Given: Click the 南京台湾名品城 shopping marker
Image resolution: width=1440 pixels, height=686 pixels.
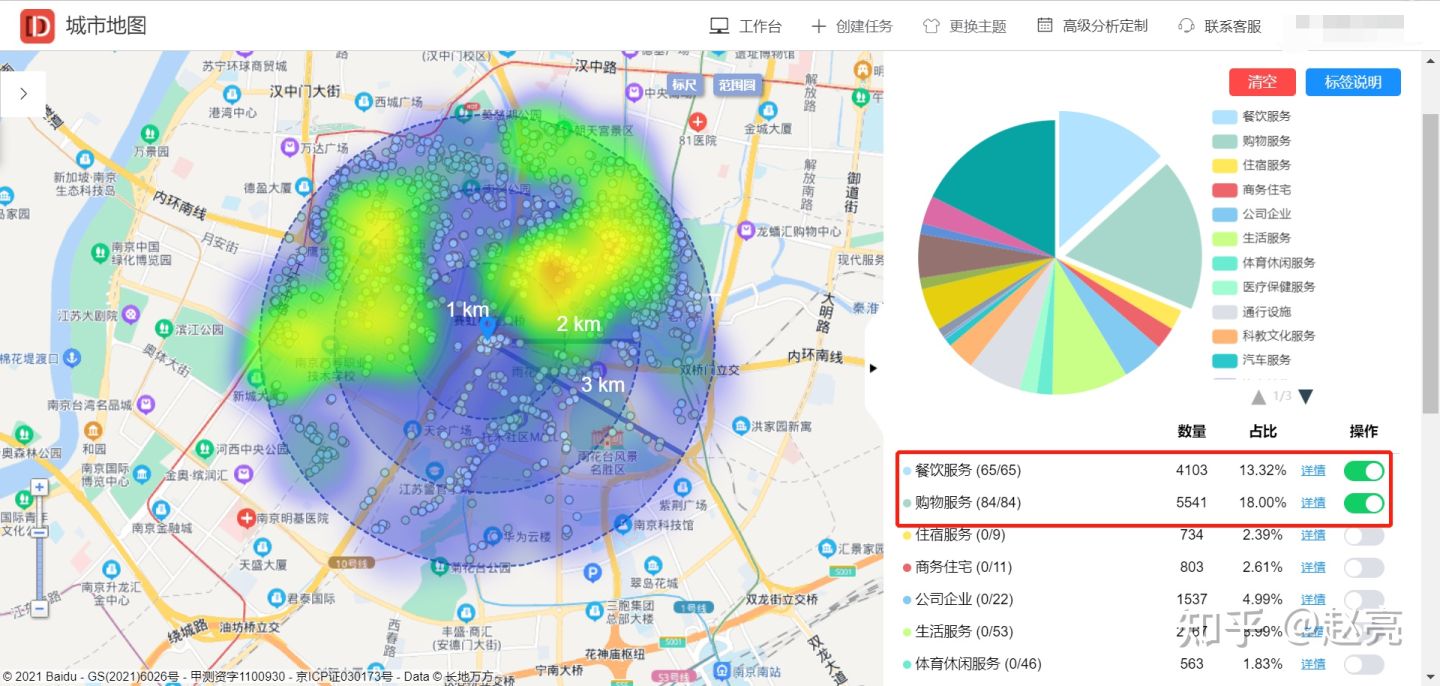Looking at the screenshot, I should pyautogui.click(x=146, y=405).
